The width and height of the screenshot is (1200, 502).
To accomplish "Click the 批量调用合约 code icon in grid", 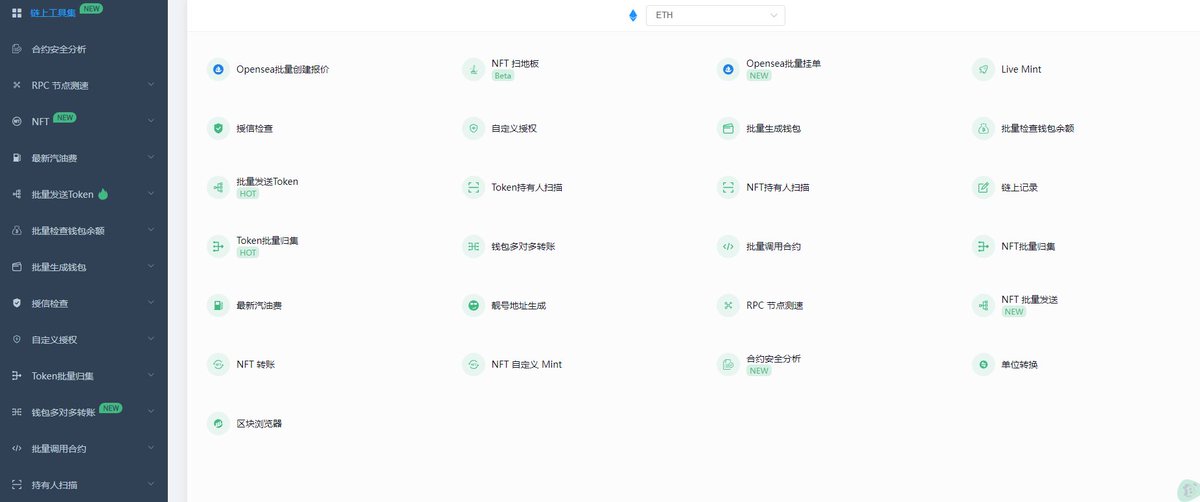I will (728, 247).
